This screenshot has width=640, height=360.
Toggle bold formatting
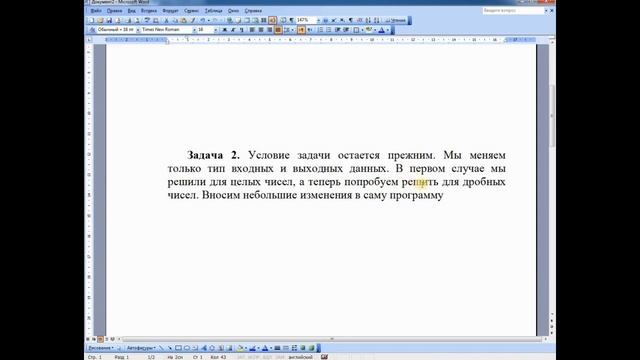(x=224, y=30)
